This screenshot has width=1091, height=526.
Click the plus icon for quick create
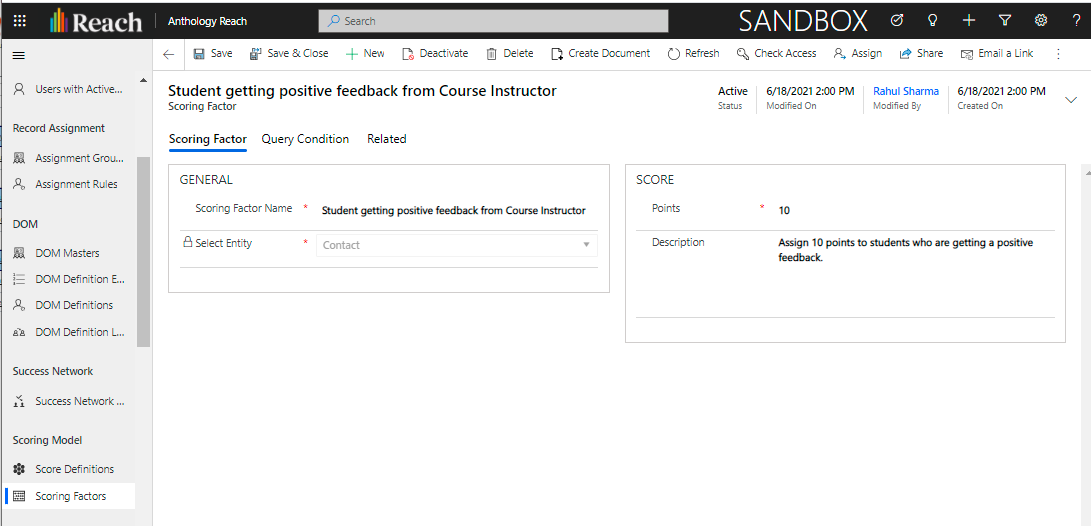tap(968, 21)
